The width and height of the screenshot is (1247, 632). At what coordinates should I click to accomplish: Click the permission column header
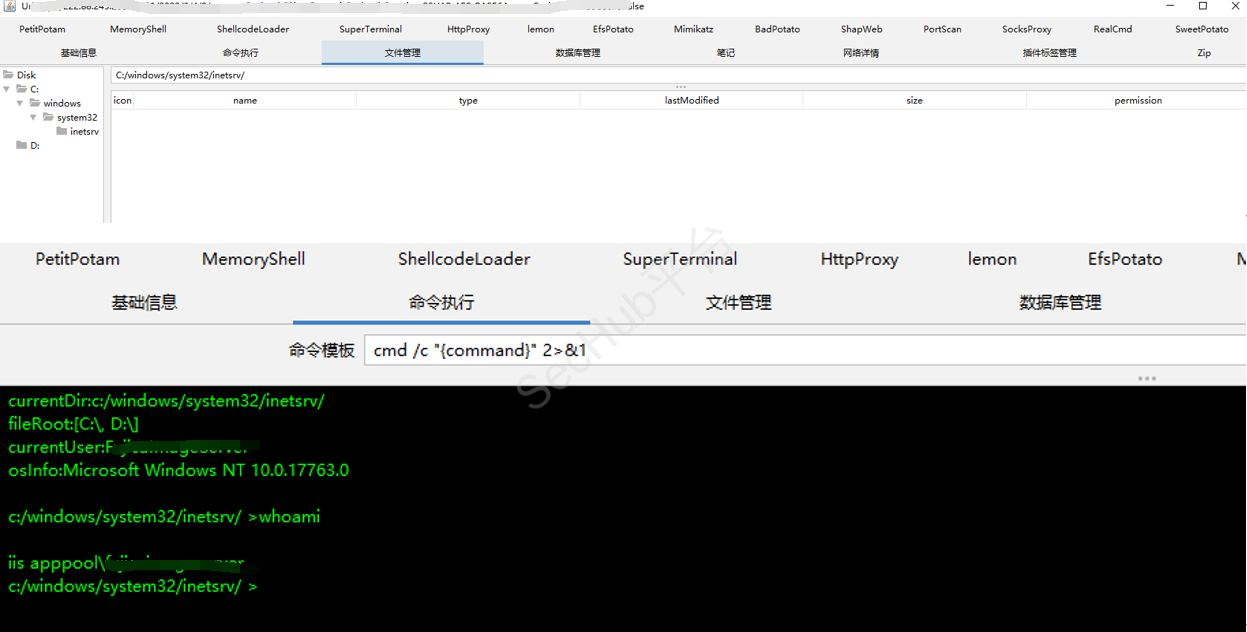[x=1137, y=100]
